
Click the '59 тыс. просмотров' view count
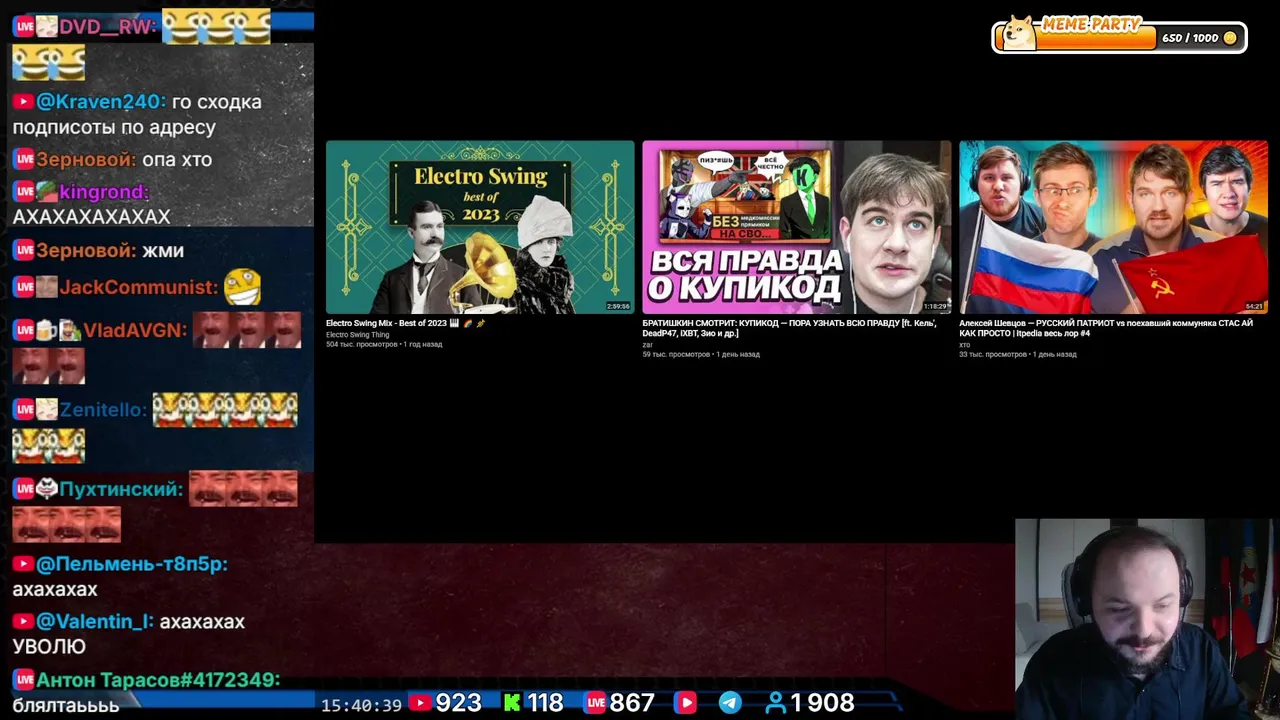[676, 354]
